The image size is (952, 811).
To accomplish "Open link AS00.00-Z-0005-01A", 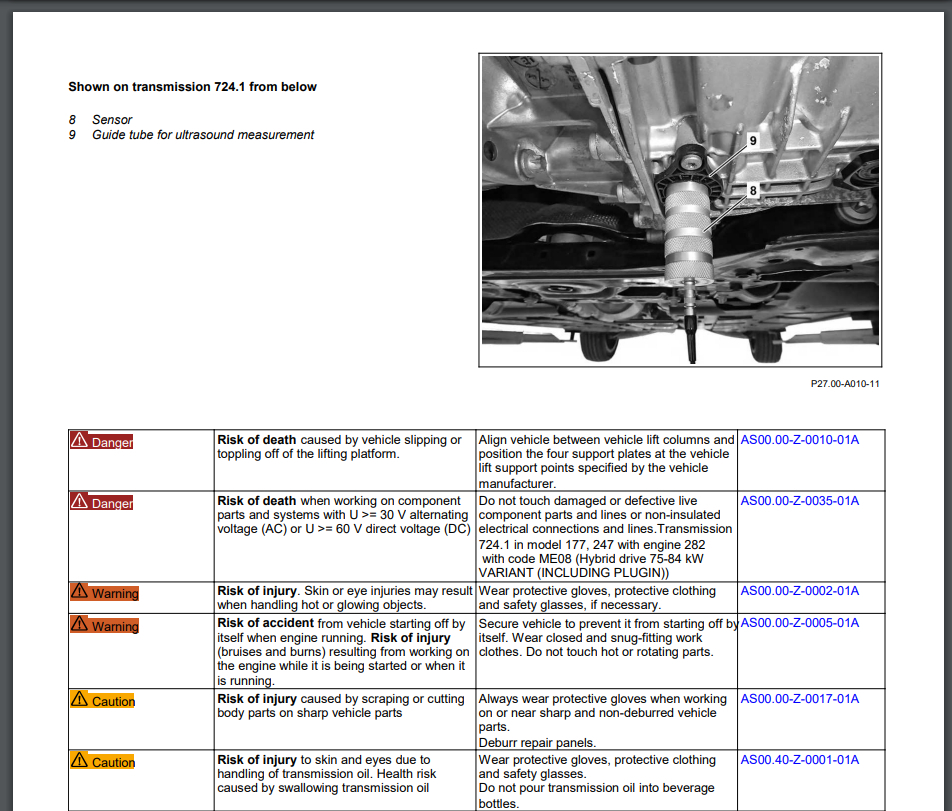I will pyautogui.click(x=800, y=623).
